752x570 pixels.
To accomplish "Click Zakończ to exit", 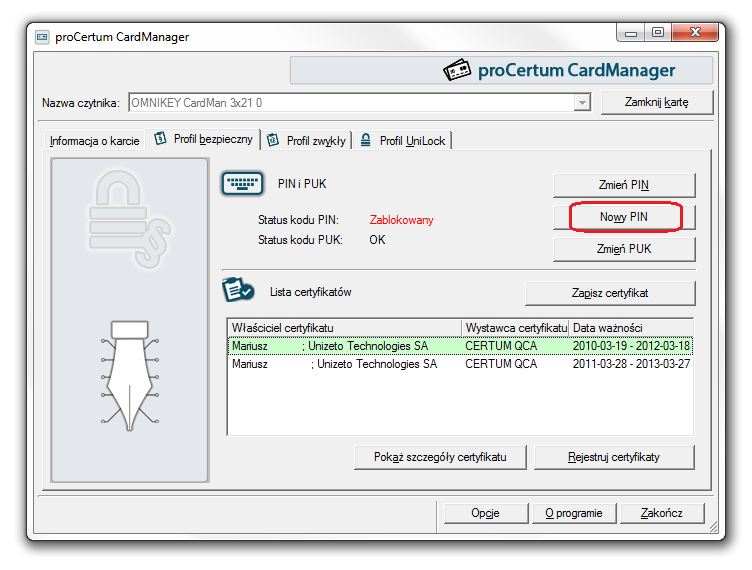I will 662,513.
